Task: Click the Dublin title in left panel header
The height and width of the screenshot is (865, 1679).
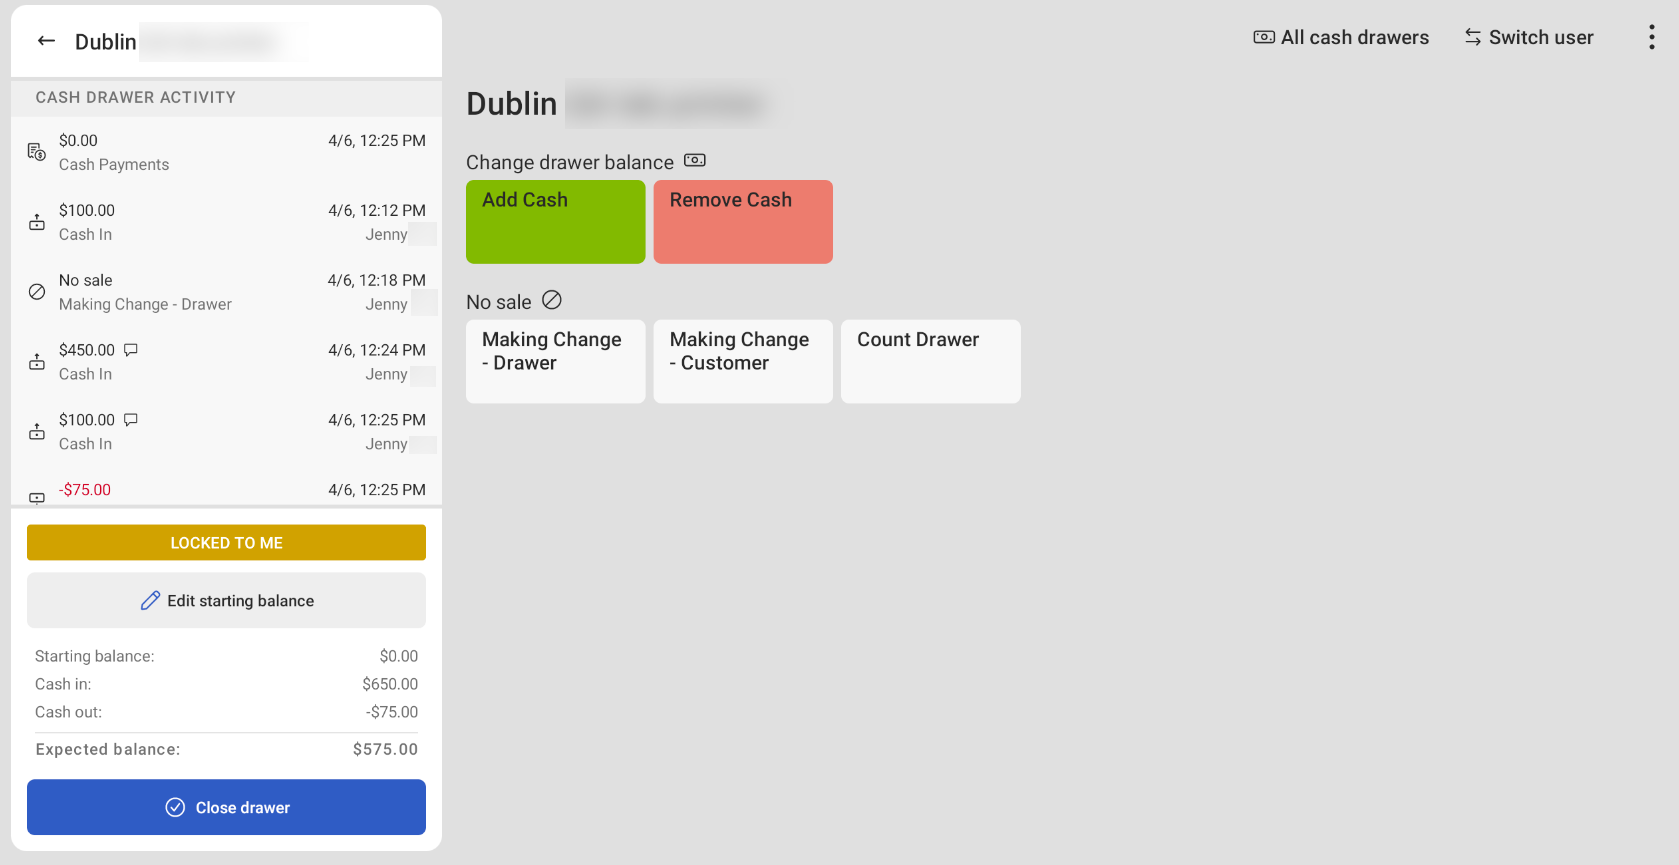Action: tap(106, 41)
